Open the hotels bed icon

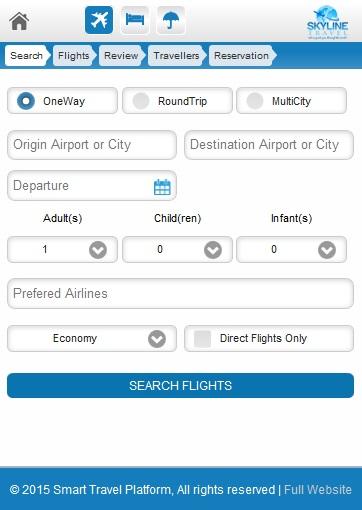pyautogui.click(x=135, y=20)
